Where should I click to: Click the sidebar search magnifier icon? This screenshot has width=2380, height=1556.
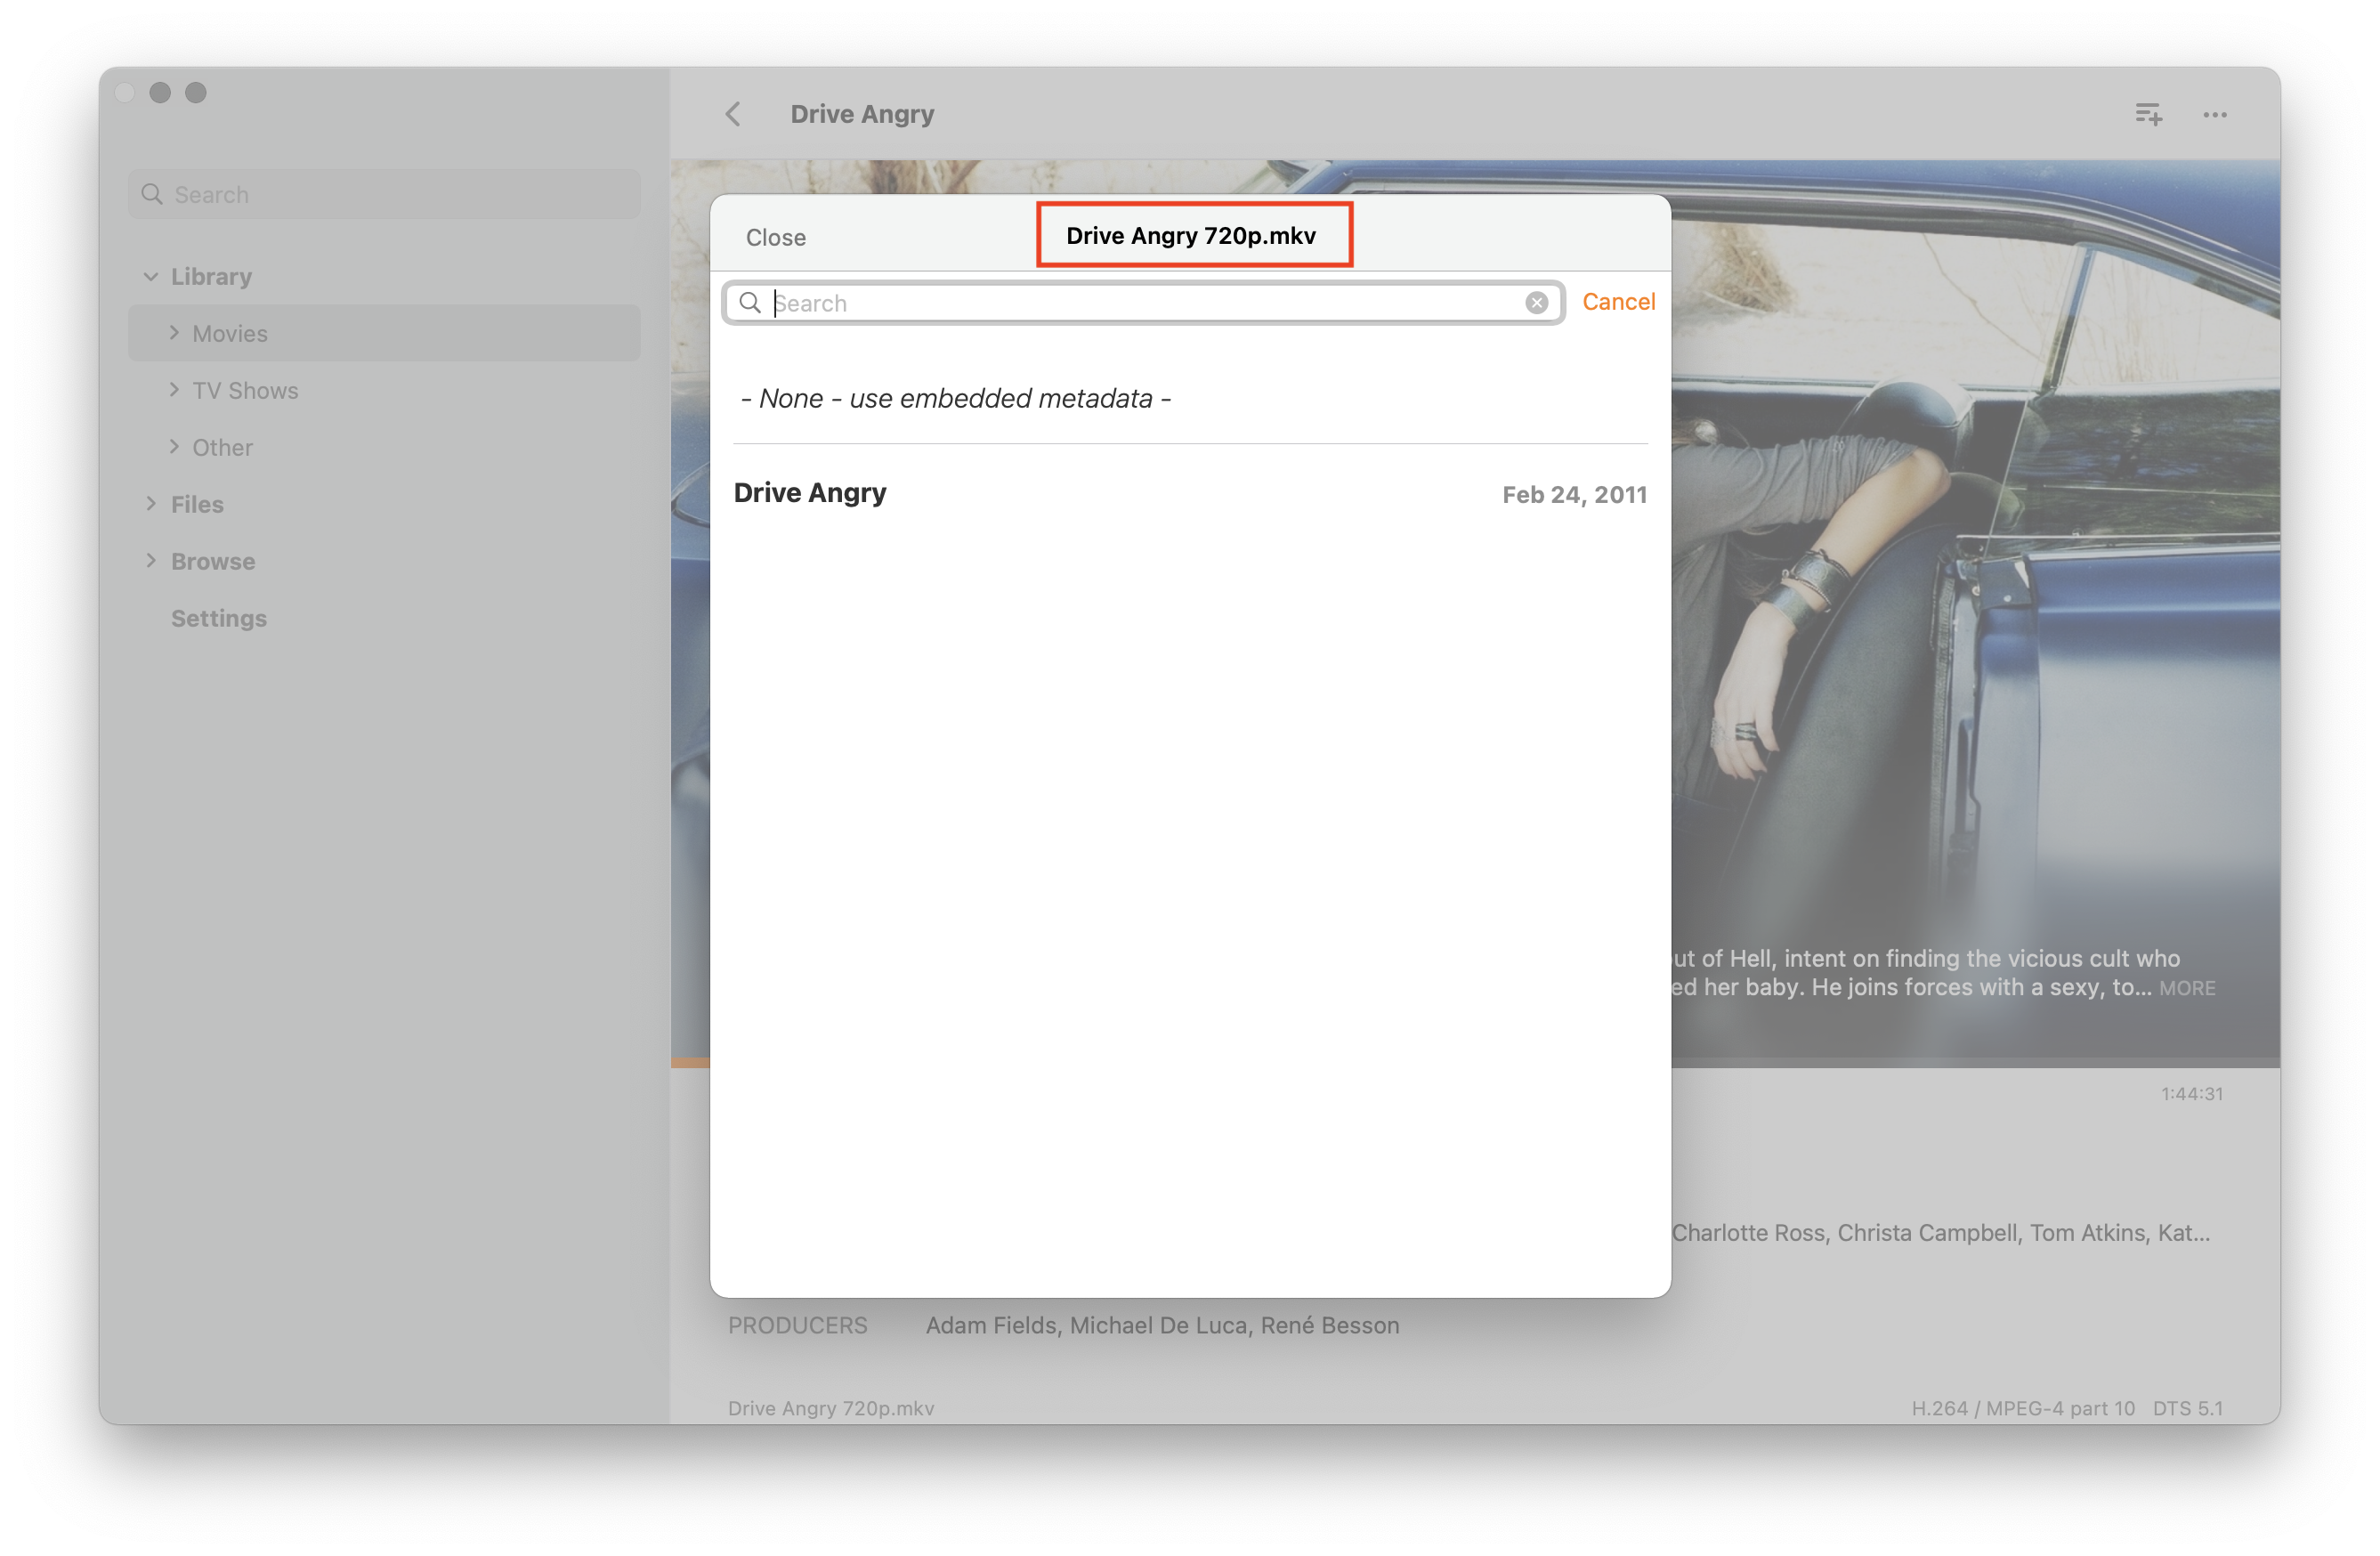click(152, 194)
